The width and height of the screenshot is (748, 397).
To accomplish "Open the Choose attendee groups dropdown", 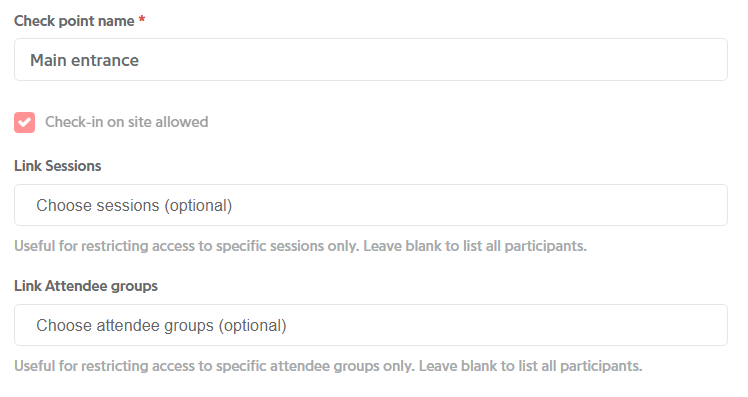I will click(371, 325).
